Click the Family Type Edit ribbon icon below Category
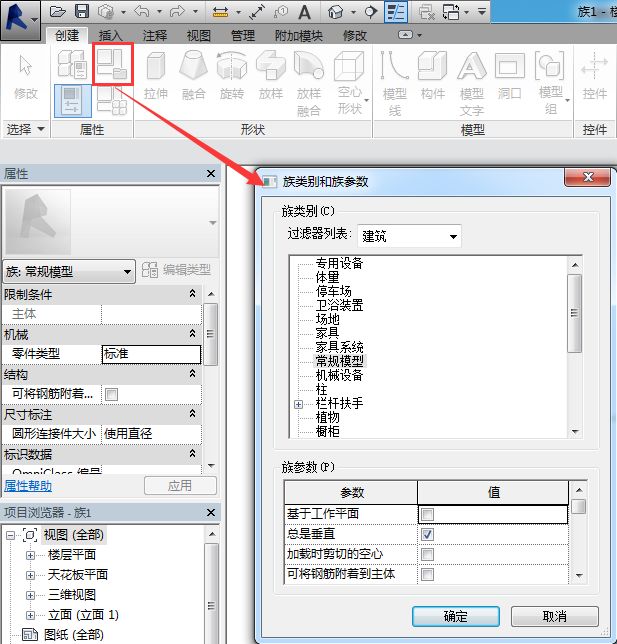This screenshot has width=617, height=644. tap(112, 101)
